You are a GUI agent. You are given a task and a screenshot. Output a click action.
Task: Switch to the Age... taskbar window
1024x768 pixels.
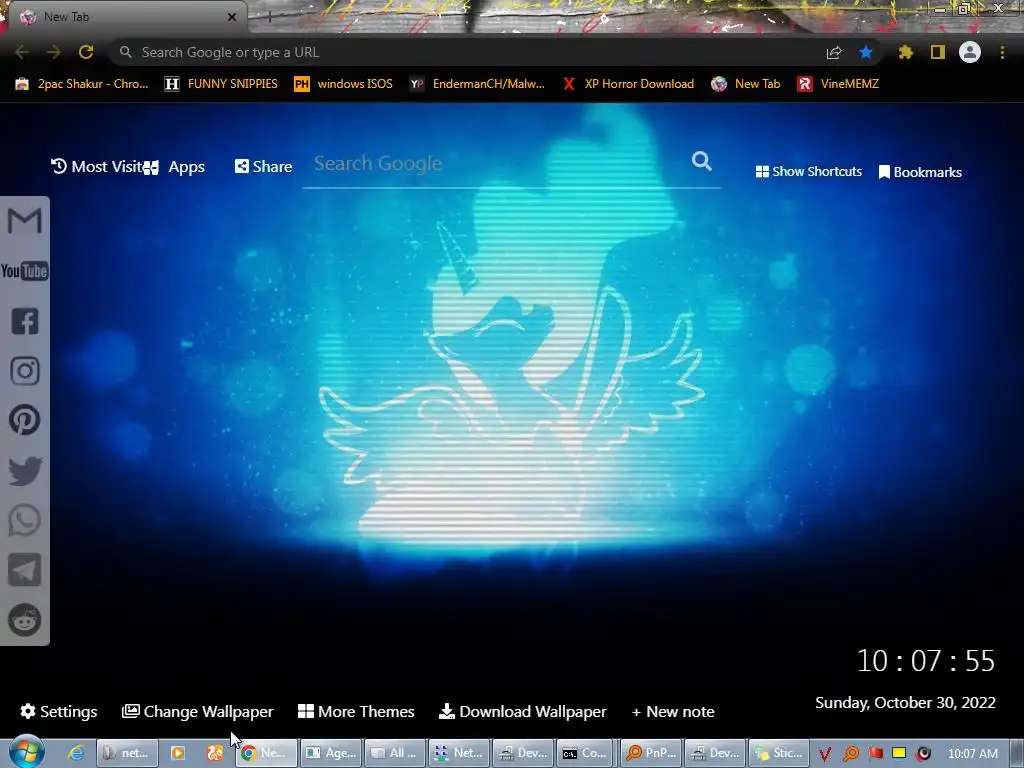[x=332, y=753]
